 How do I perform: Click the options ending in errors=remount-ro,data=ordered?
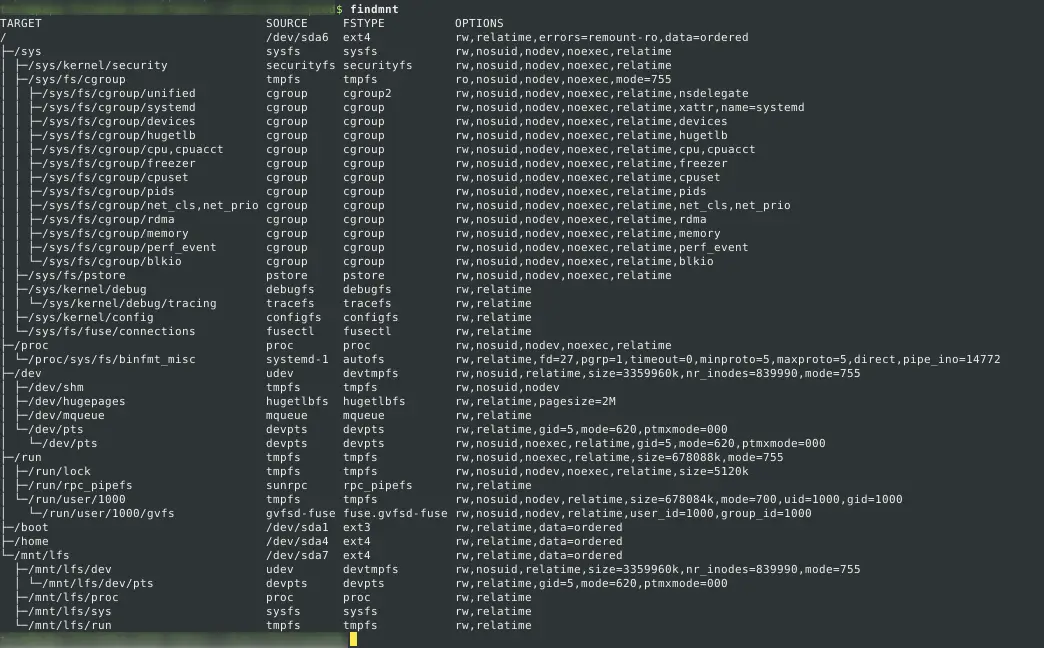[x=602, y=37]
